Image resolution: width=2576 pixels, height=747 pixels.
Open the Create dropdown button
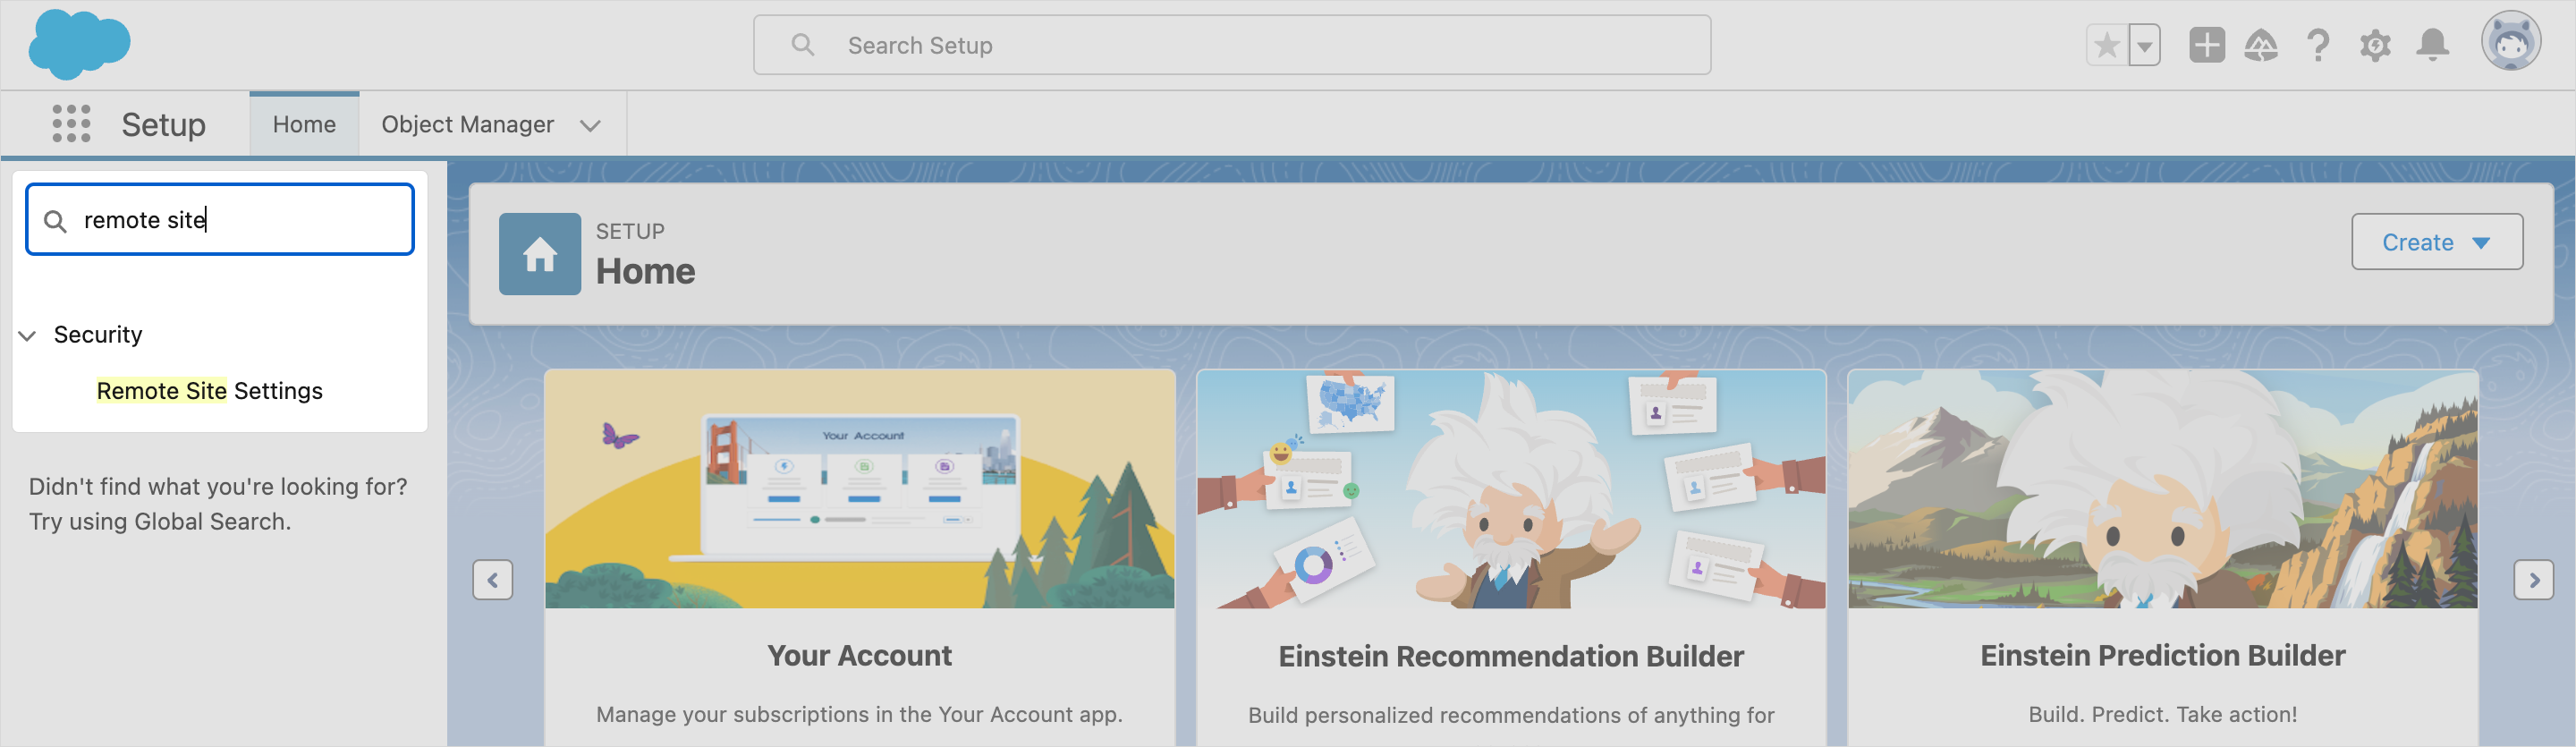click(2436, 242)
